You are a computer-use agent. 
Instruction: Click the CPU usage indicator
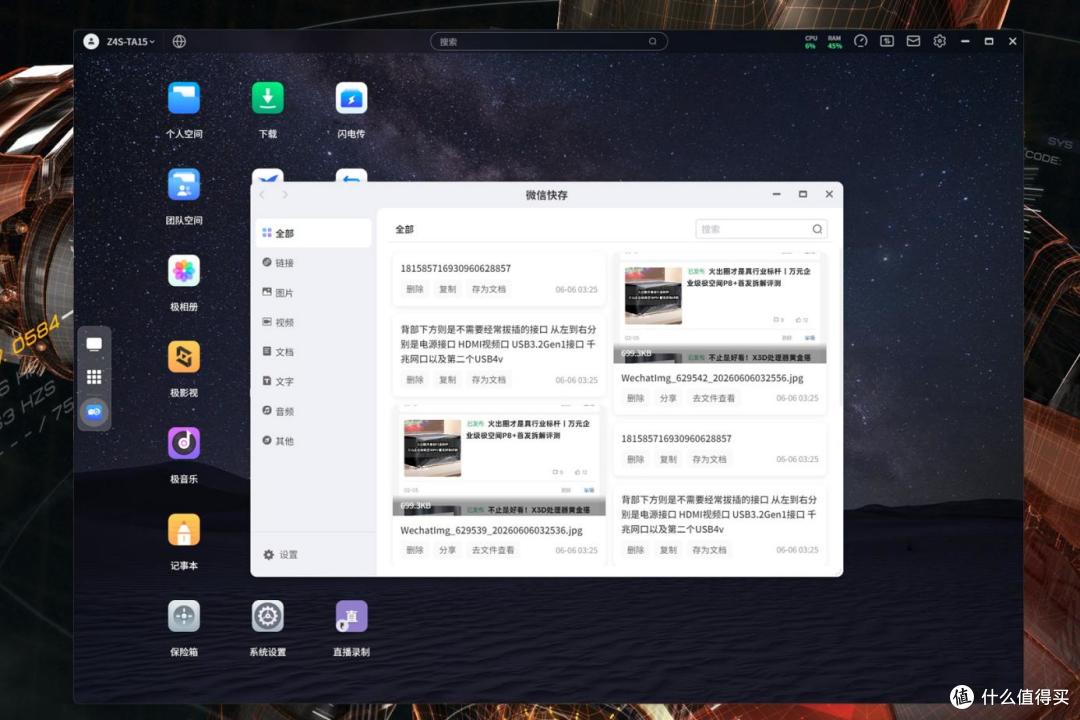coord(811,42)
